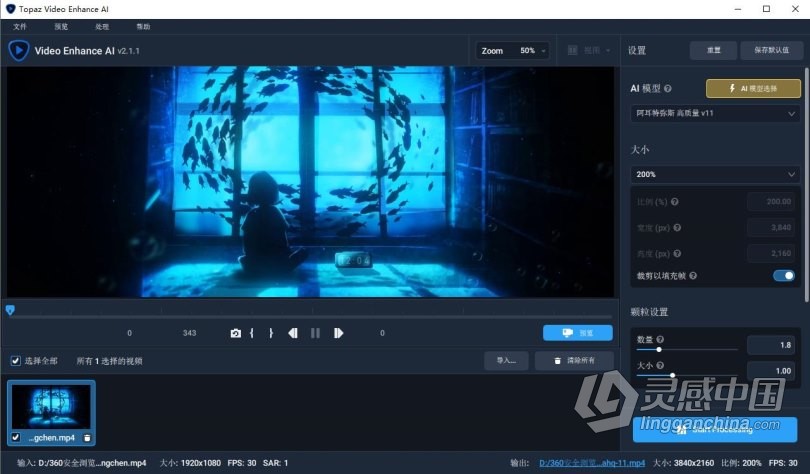This screenshot has height=474, width=810.
Task: Show help for grain 数量
Action: [660, 339]
